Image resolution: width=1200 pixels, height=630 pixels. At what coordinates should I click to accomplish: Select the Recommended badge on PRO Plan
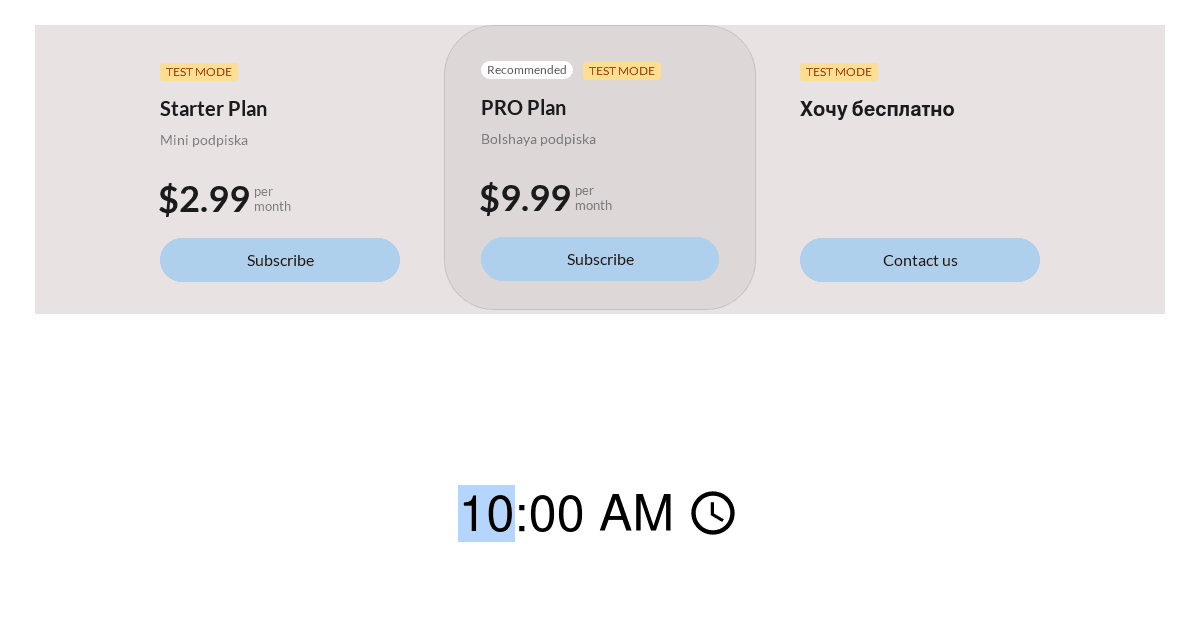coord(526,69)
